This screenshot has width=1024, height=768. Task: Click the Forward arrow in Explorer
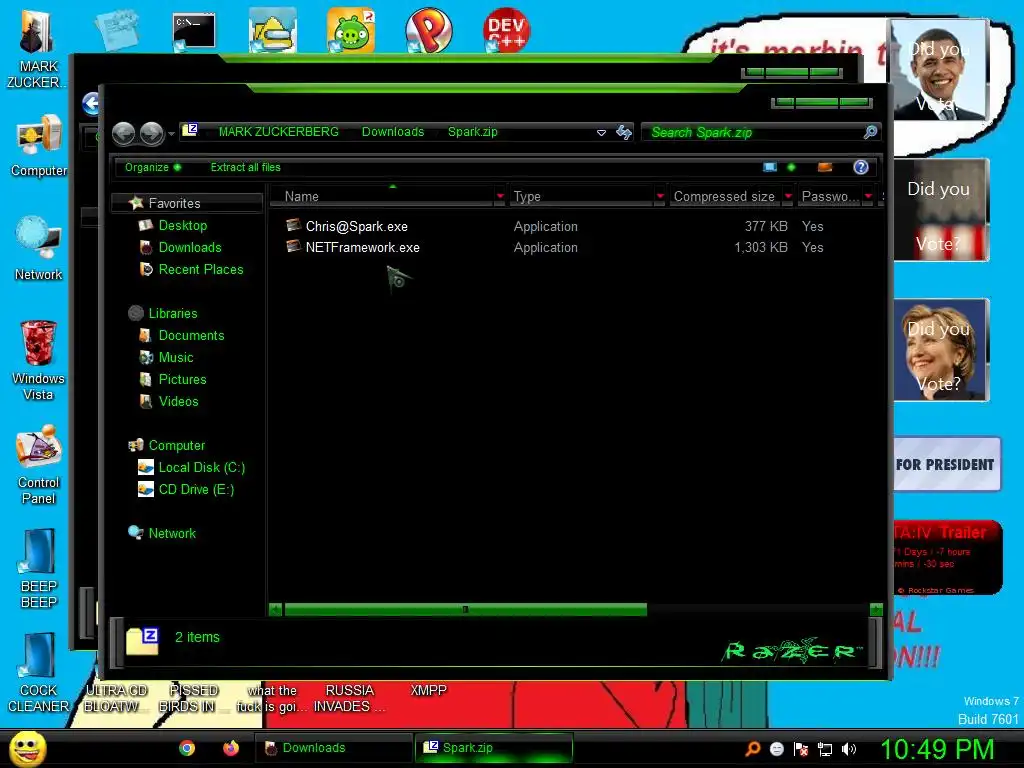click(152, 133)
